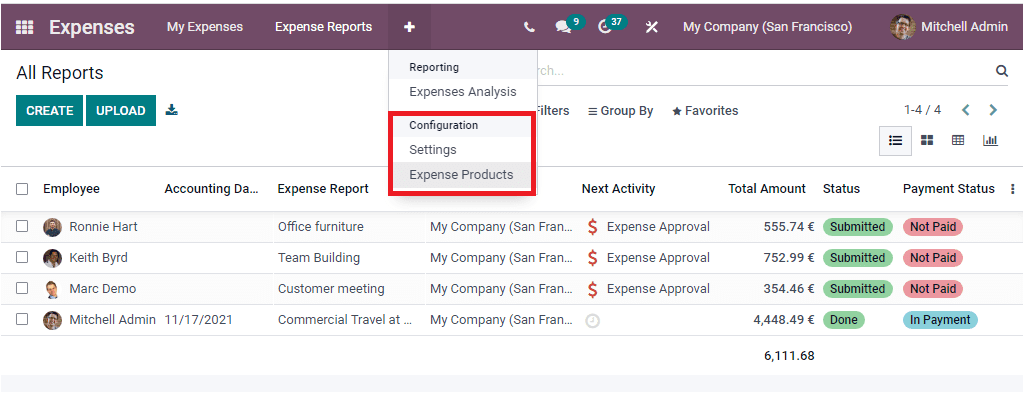The image size is (1024, 393).
Task: Sort by Expense Report column header
Action: (323, 189)
